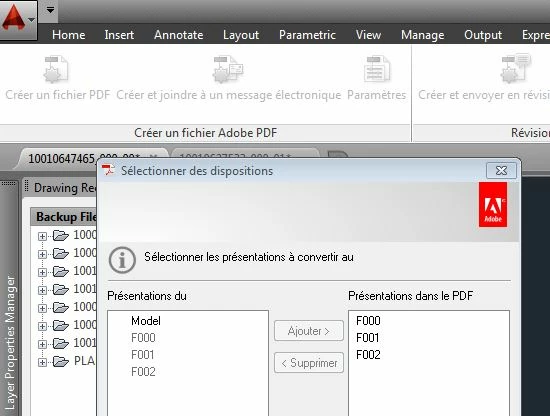Screen dimensions: 550x416
Task: Select greyed F002 in left presentations list
Action: (143, 371)
